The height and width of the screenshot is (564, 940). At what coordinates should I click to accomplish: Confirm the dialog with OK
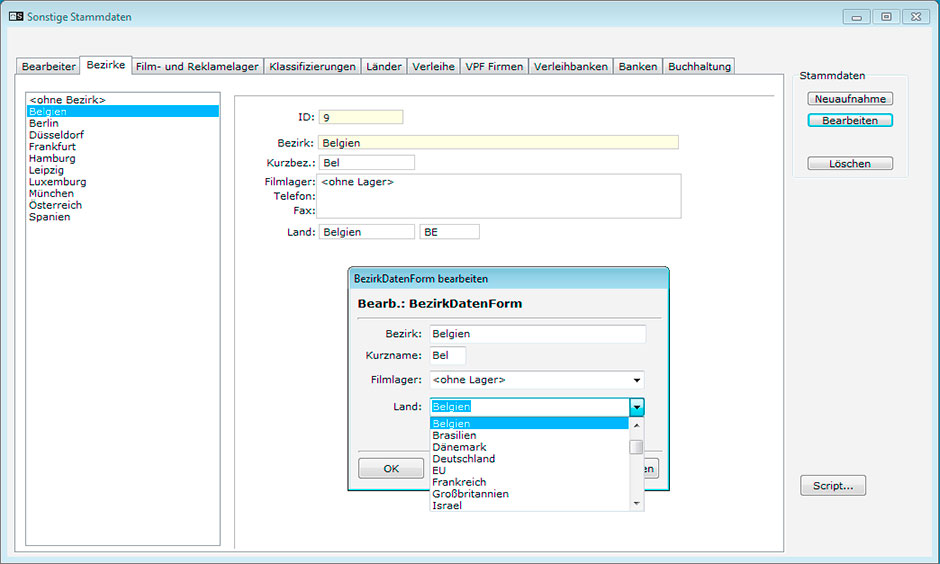pyautogui.click(x=391, y=469)
